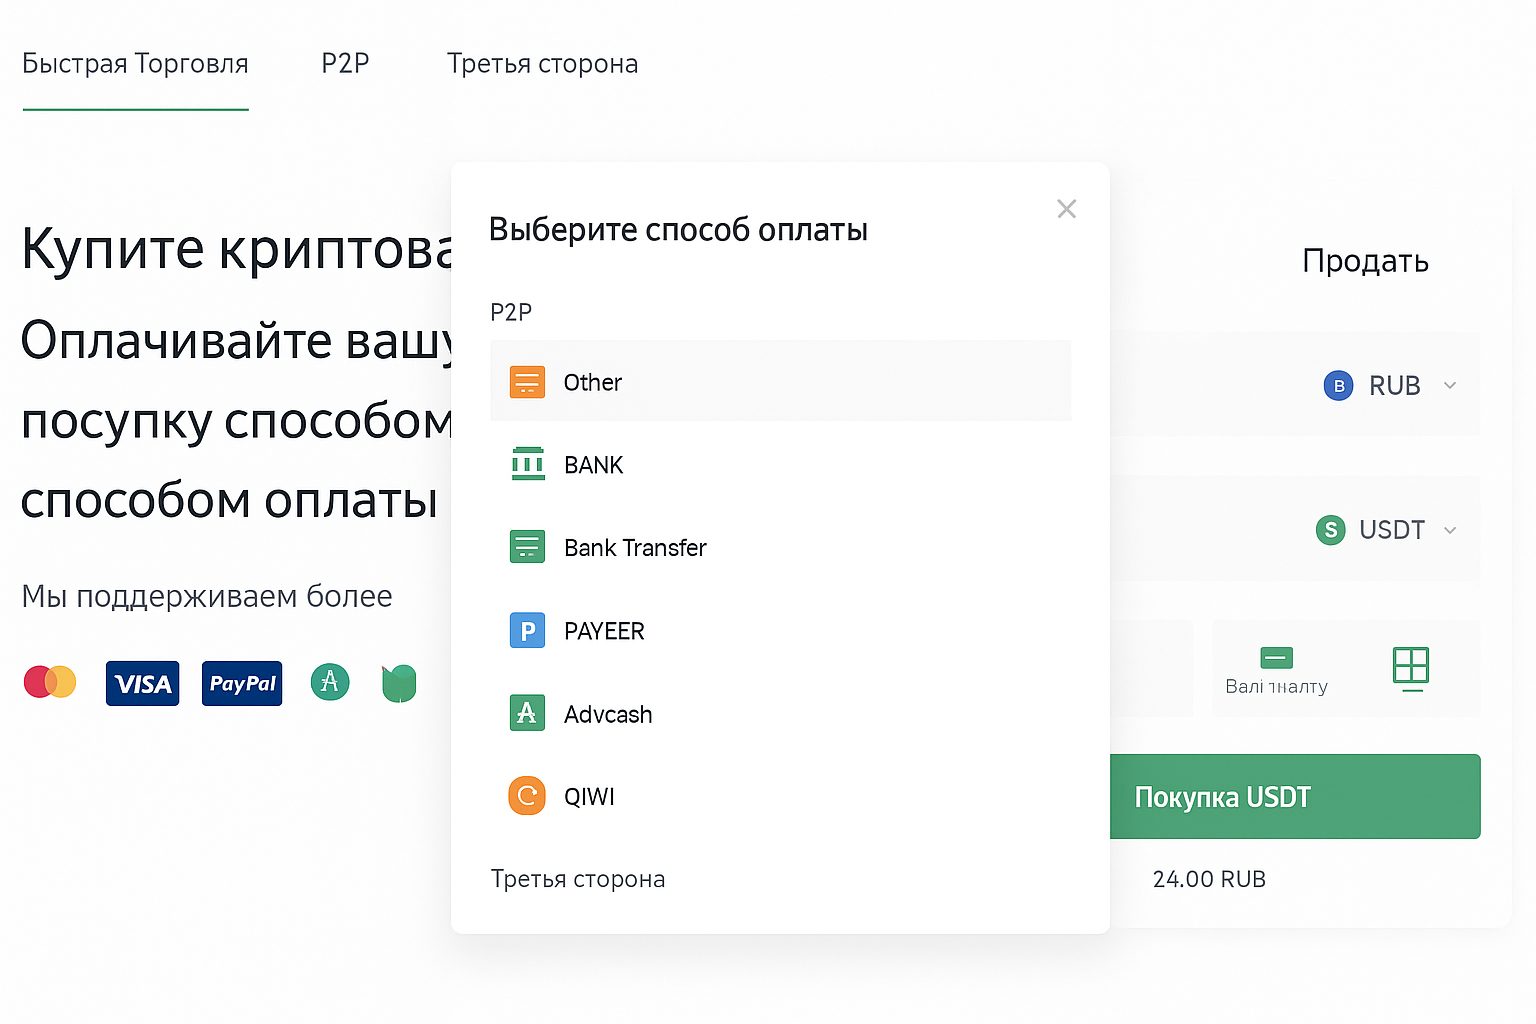Click the VISA logo
This screenshot has height=1024, width=1536.
coord(143,684)
